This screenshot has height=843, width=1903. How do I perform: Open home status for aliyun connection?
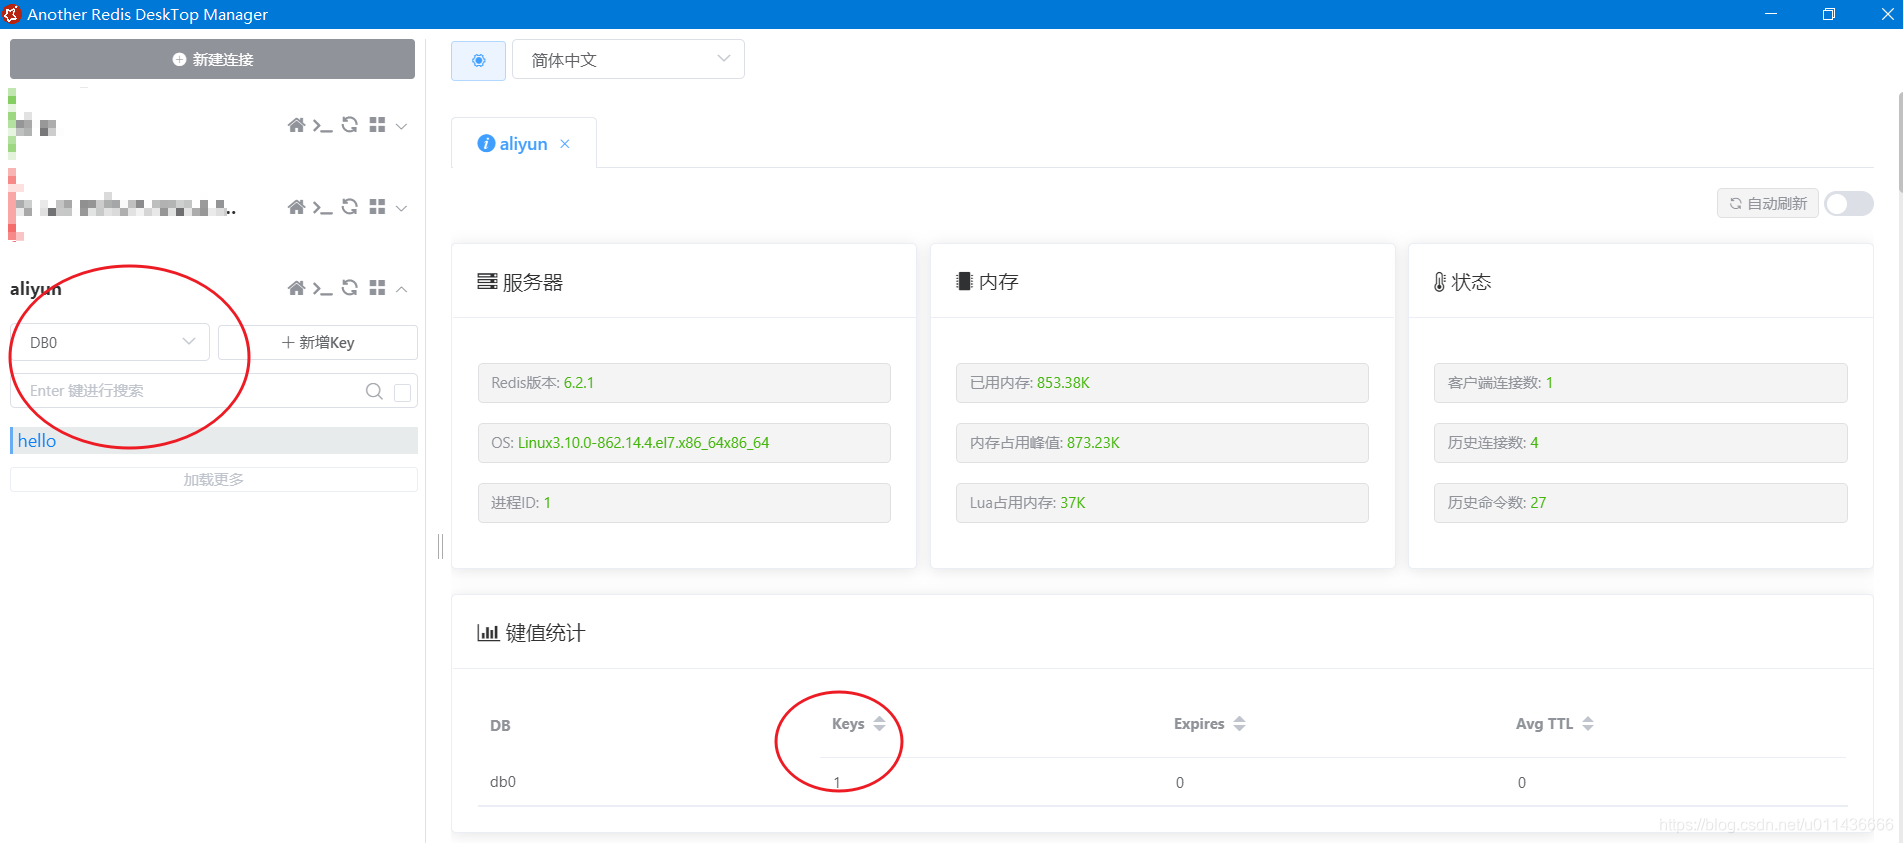[x=296, y=288]
